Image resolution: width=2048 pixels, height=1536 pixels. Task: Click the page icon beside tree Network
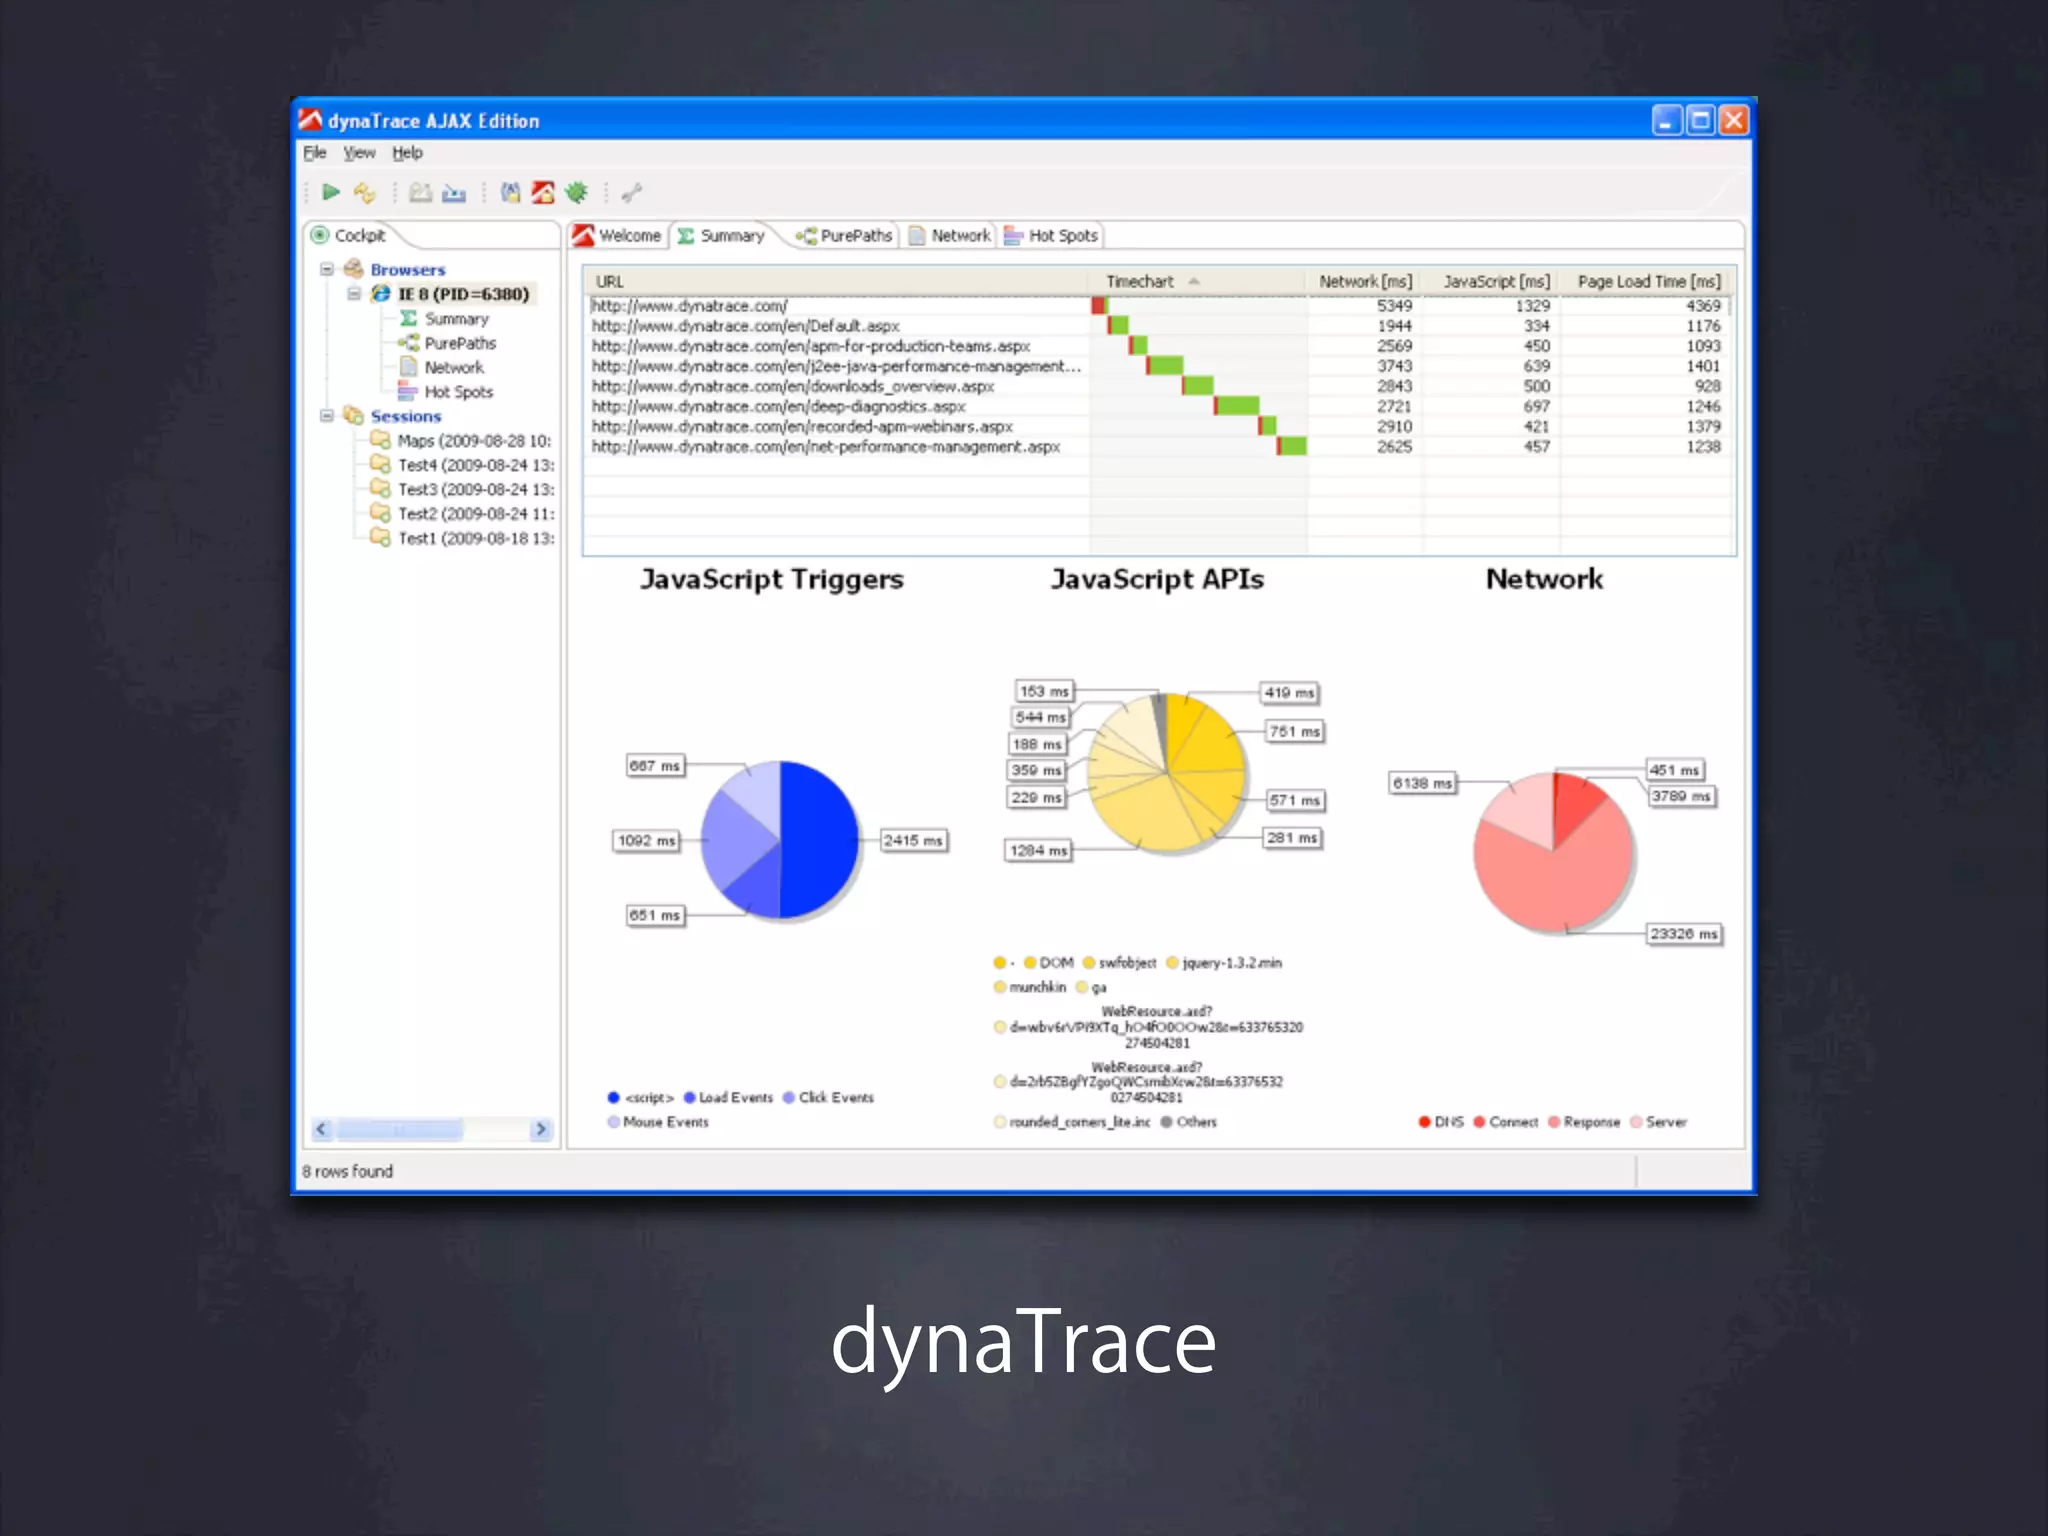408,367
